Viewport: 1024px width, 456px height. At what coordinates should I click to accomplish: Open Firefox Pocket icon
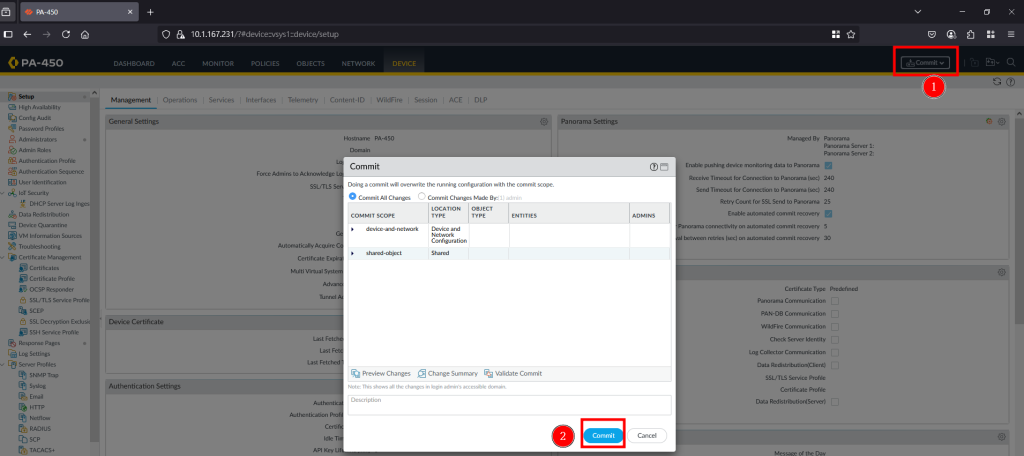(x=933, y=34)
